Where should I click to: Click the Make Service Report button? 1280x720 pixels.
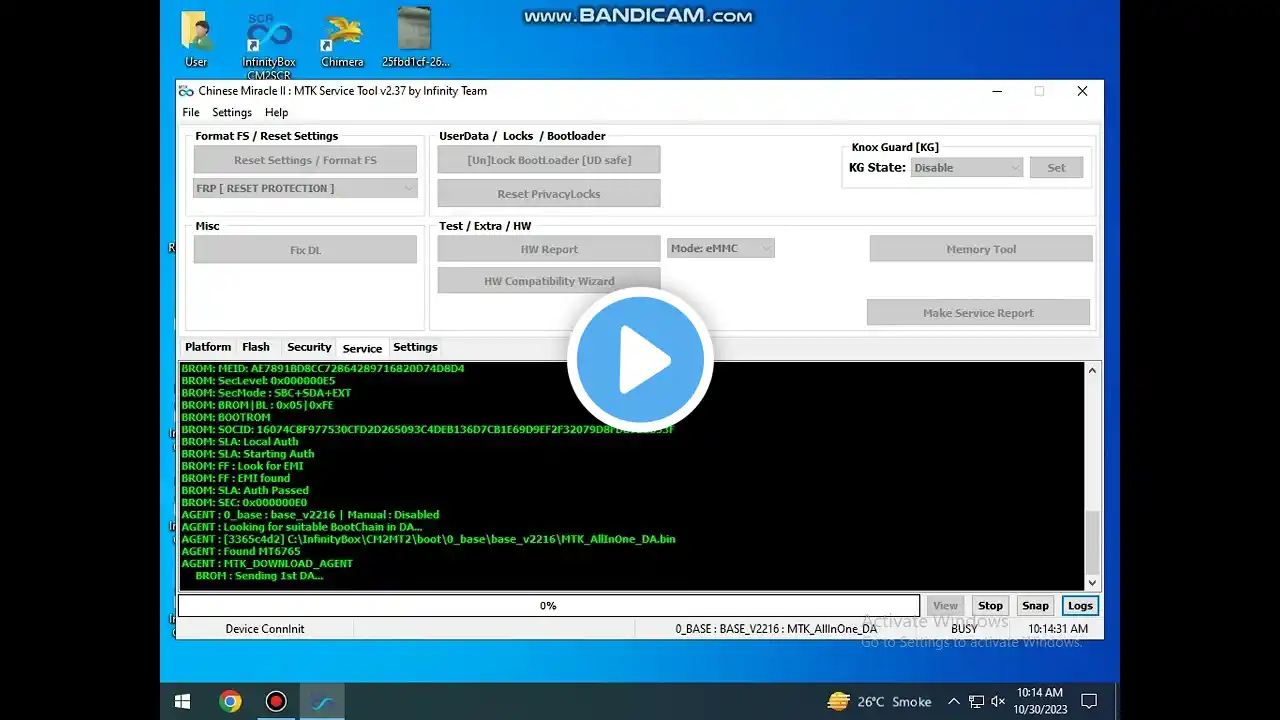(x=978, y=313)
